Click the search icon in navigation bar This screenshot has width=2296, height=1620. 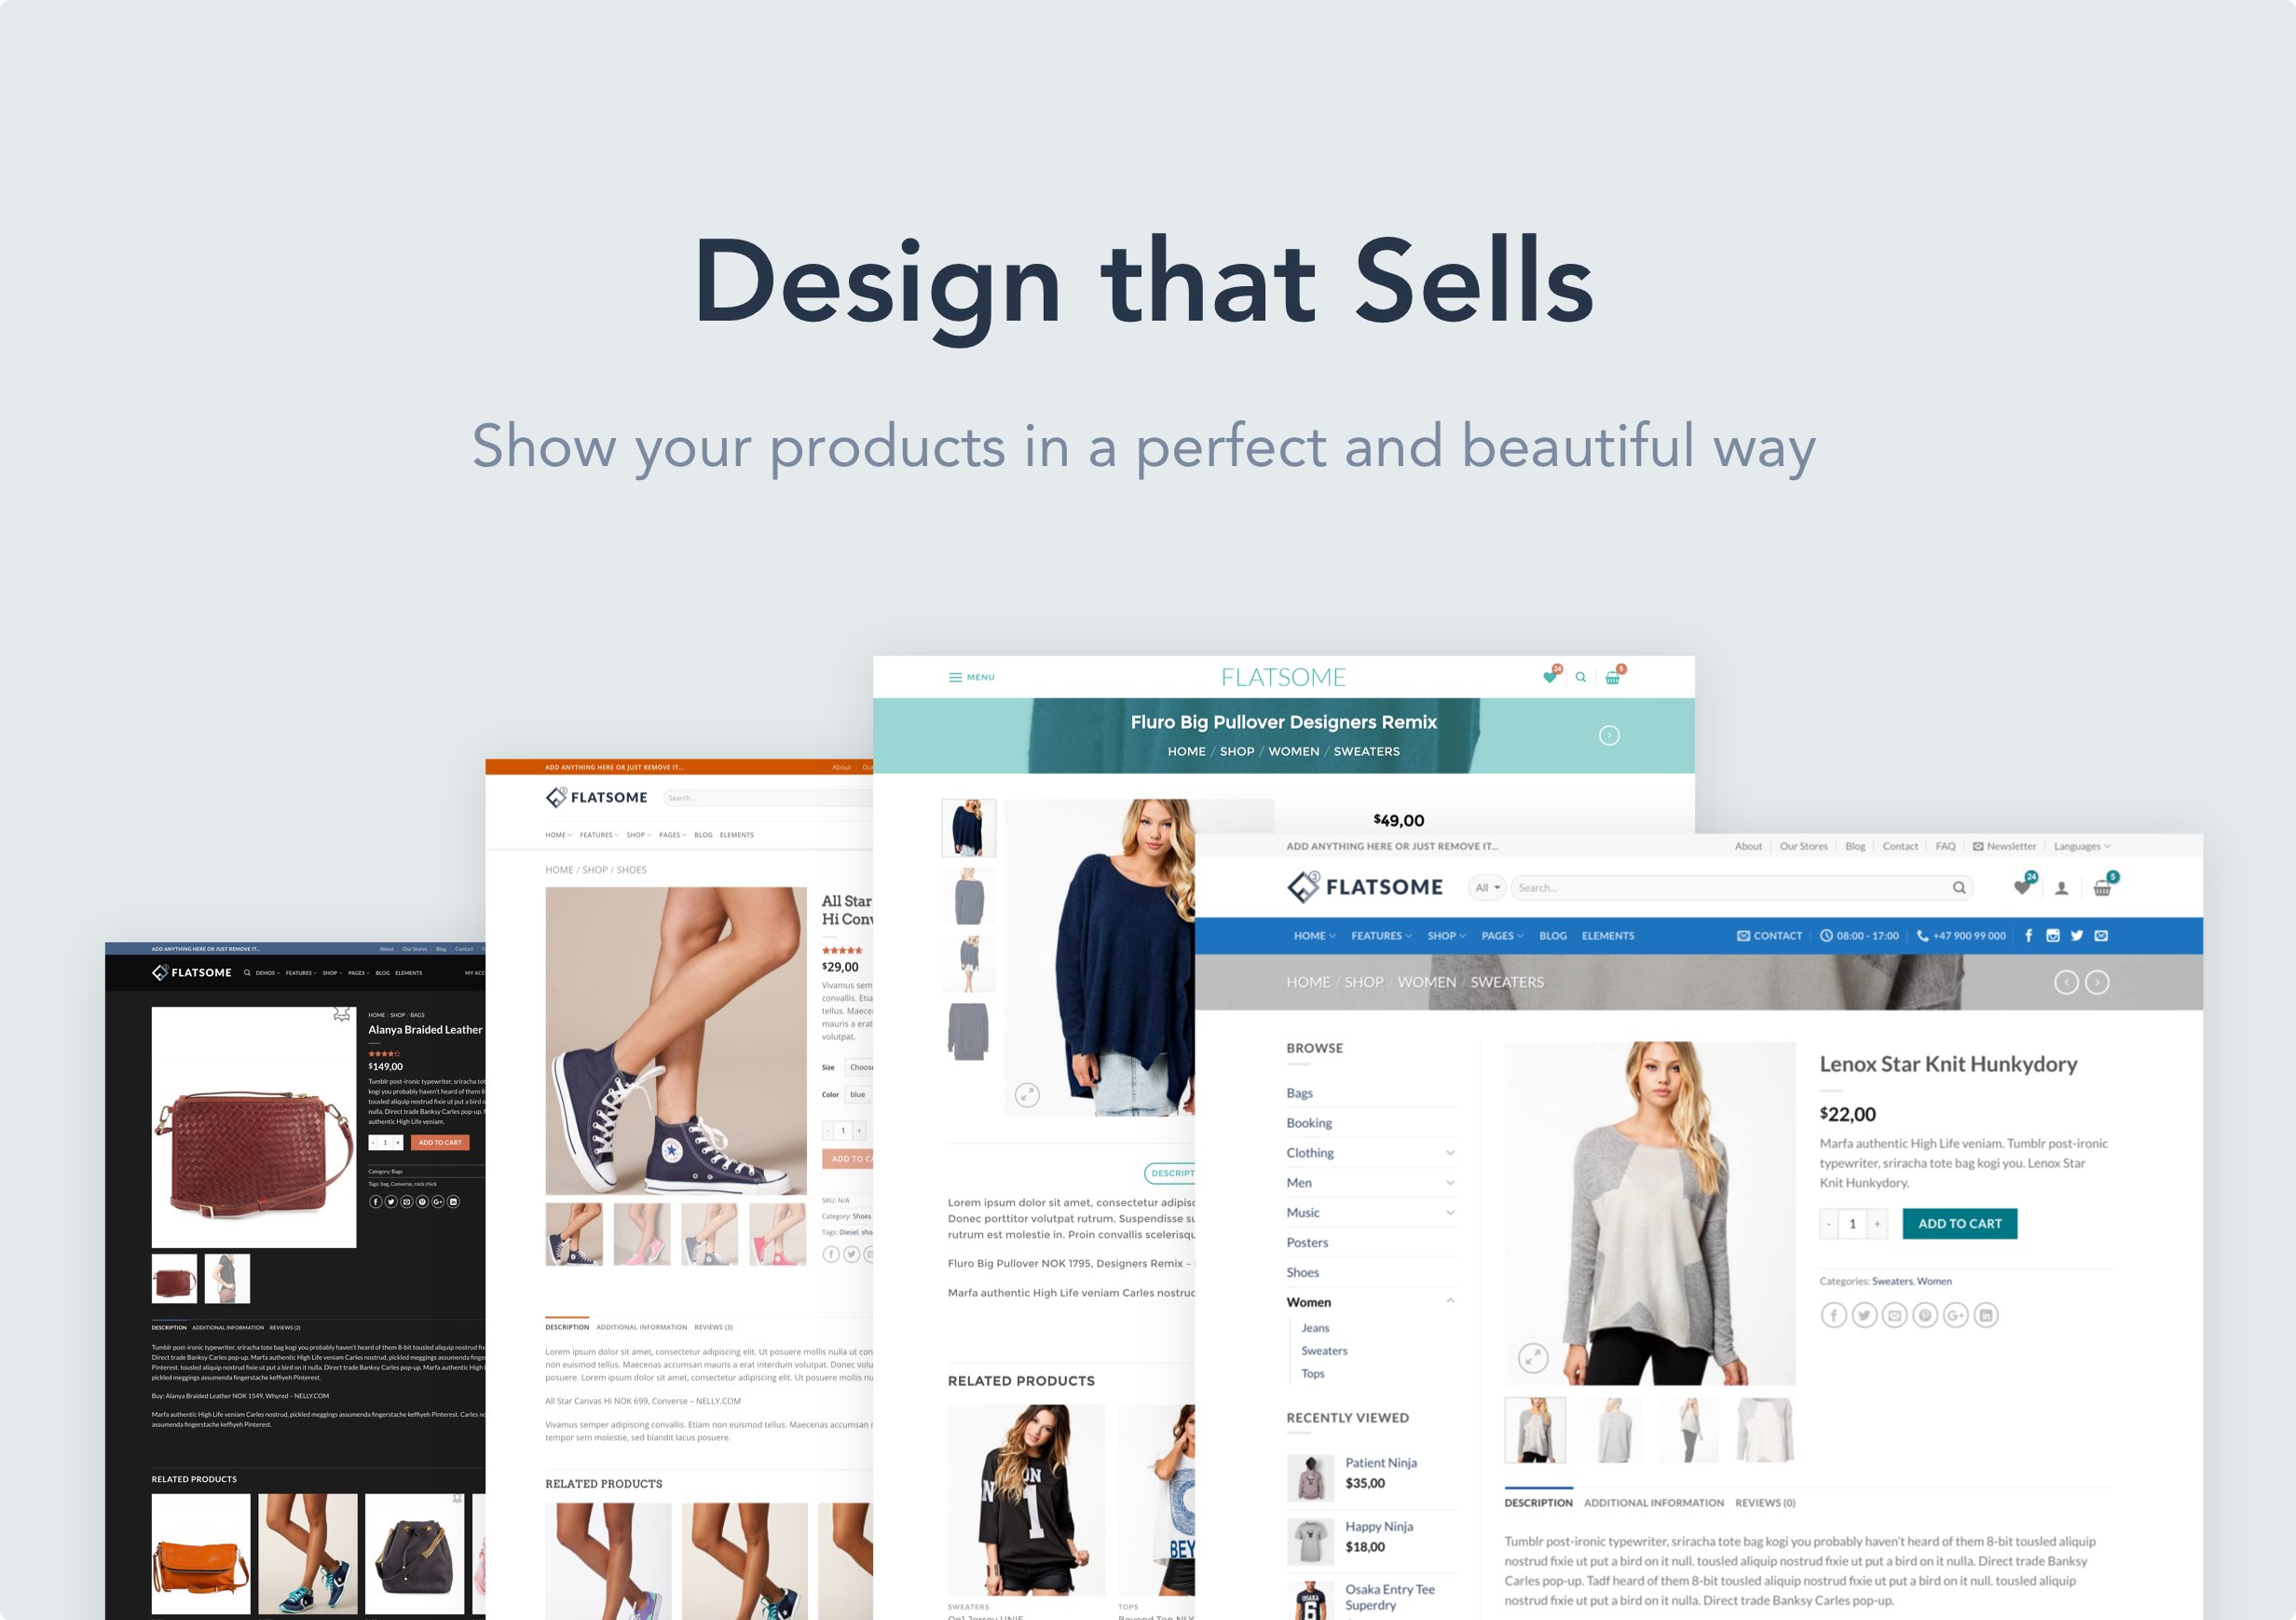tap(1958, 887)
